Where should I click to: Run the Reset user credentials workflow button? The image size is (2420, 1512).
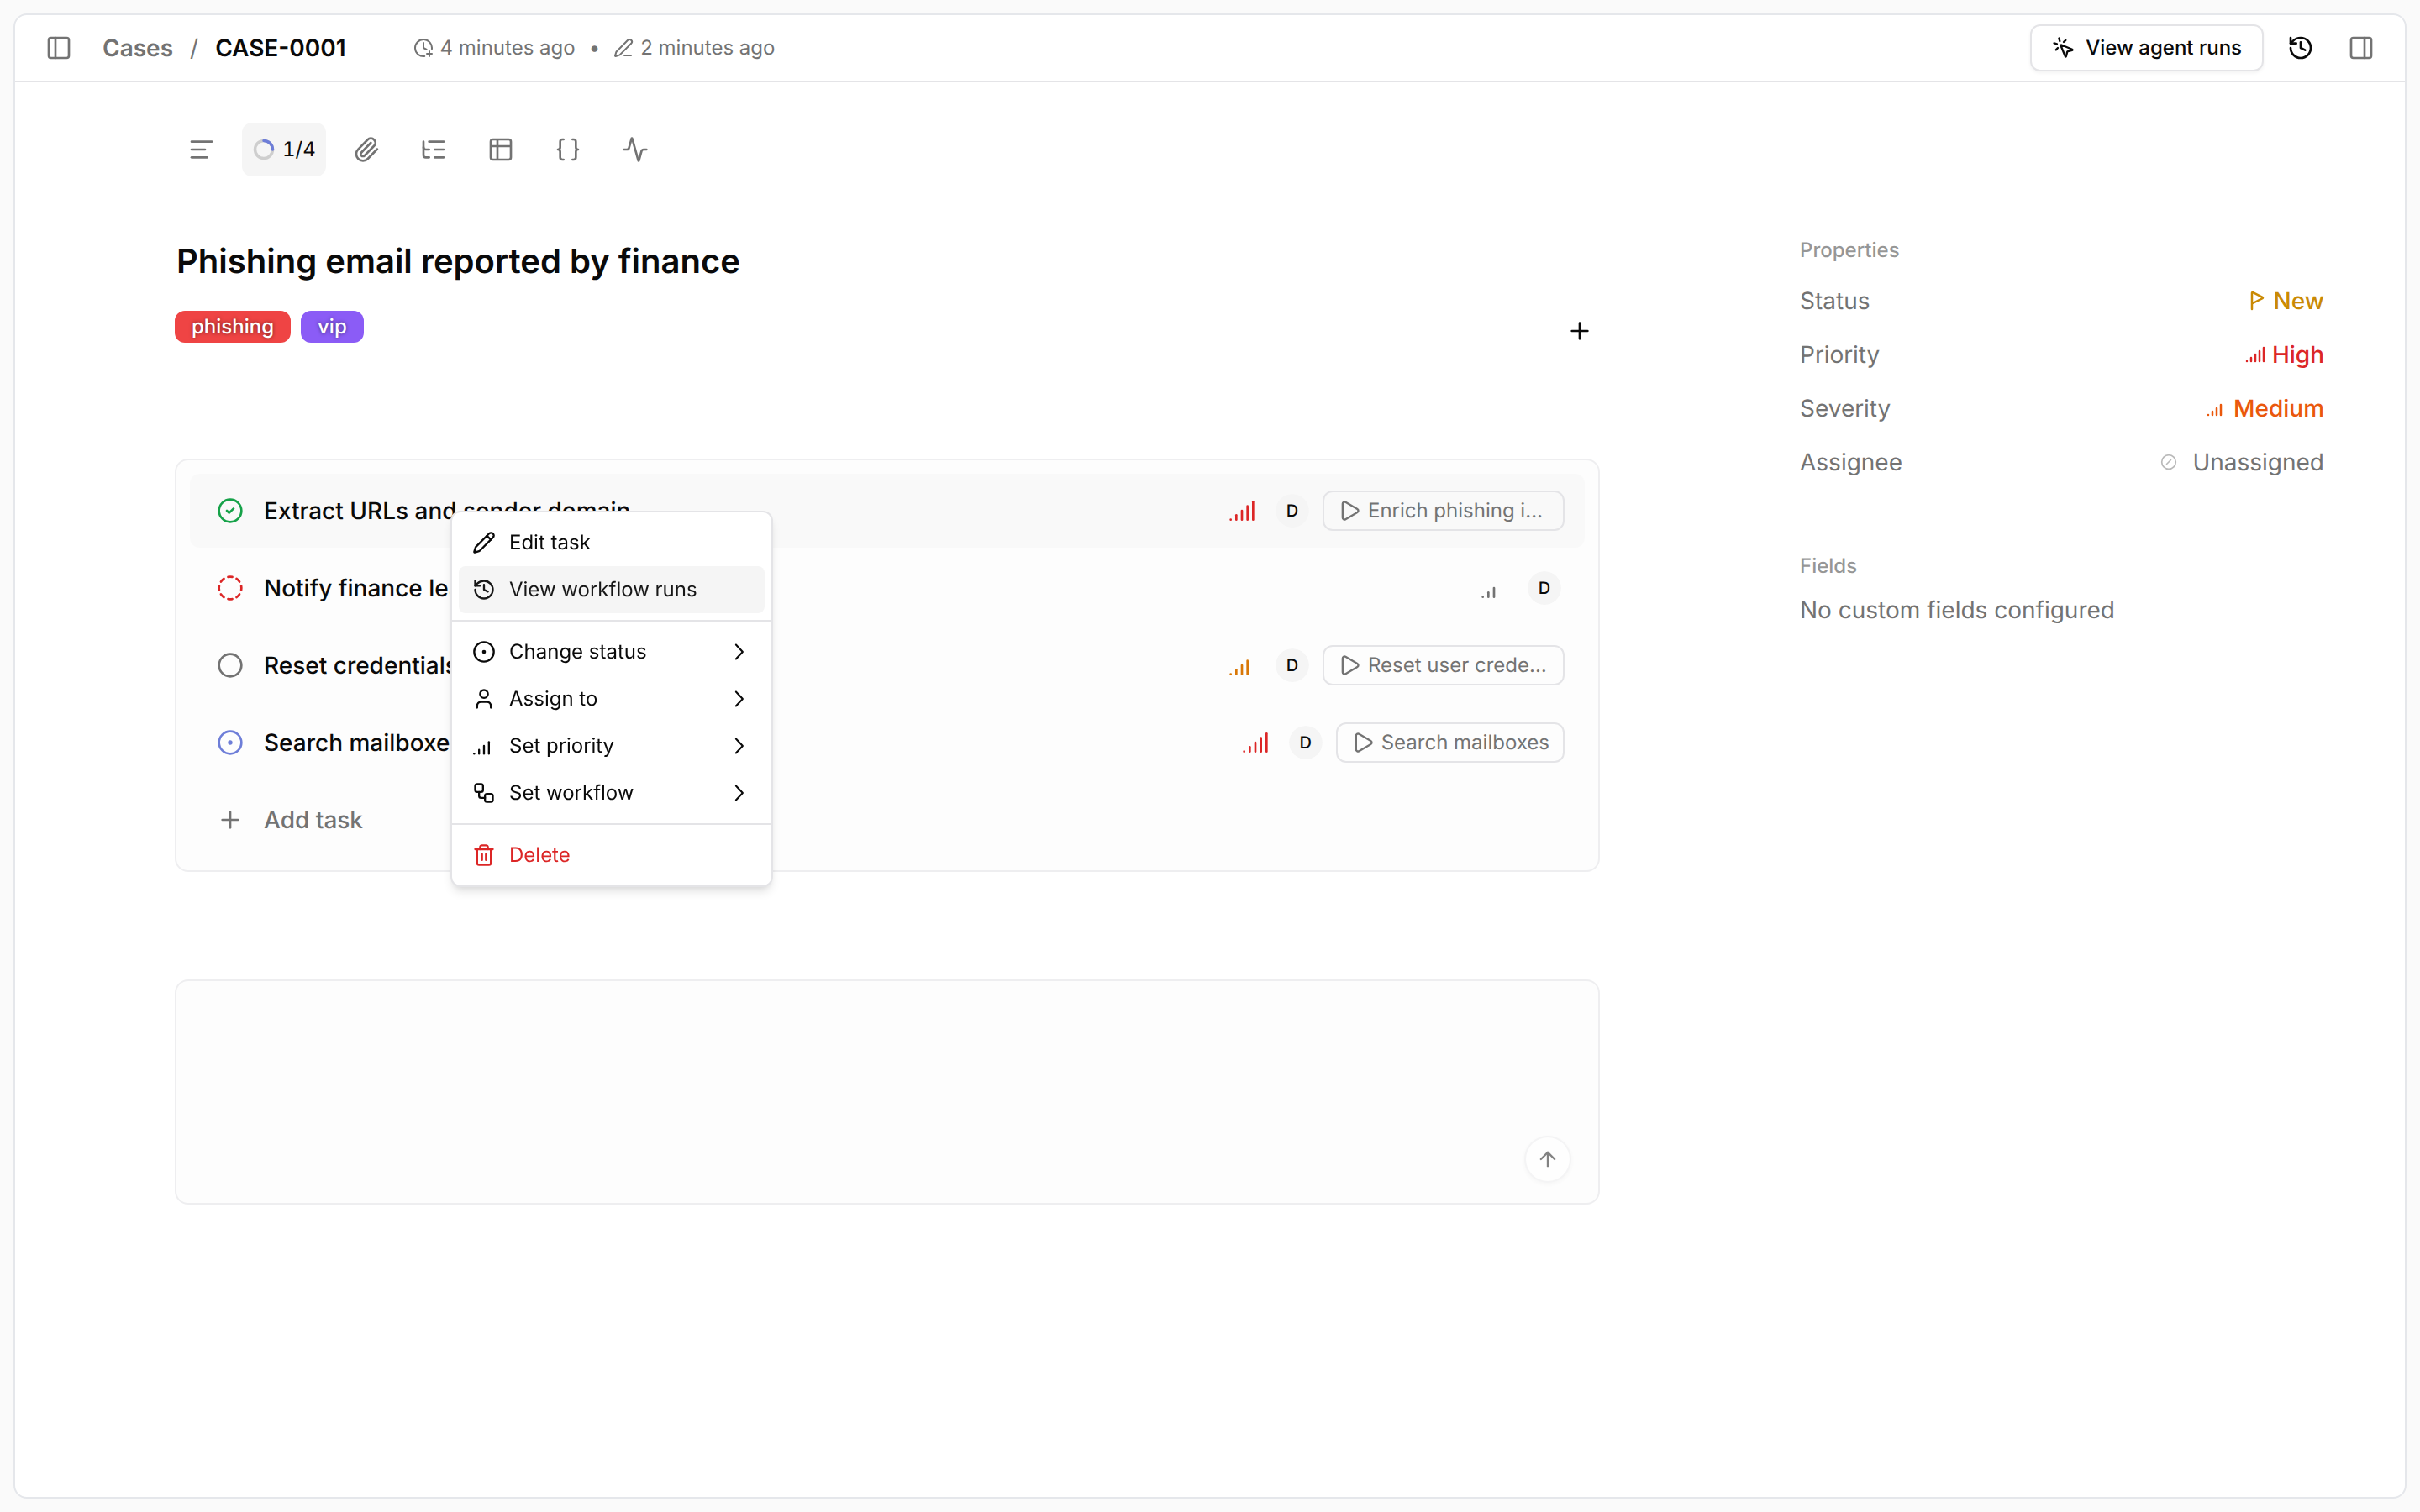1442,666
